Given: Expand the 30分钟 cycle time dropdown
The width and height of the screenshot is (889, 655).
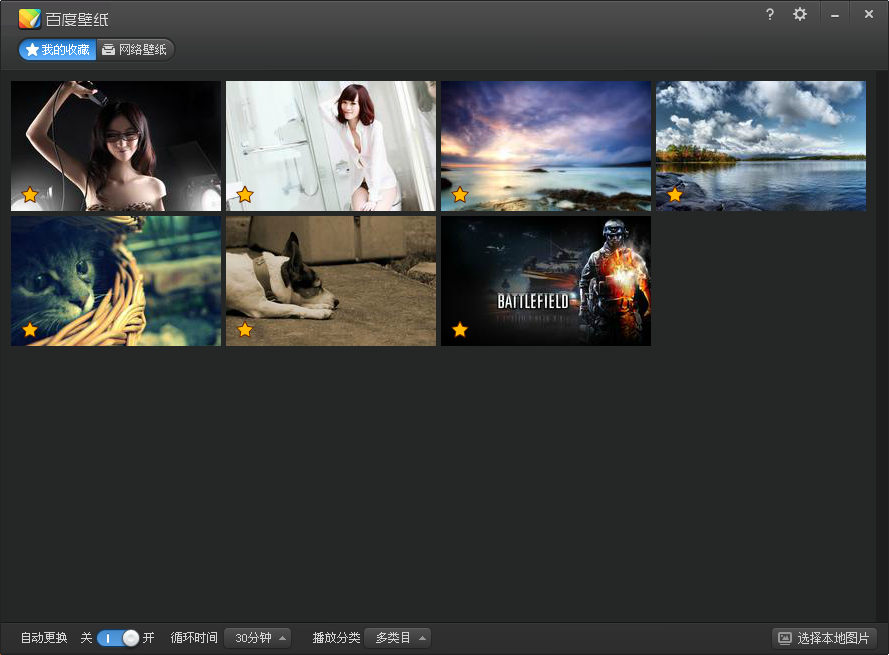Looking at the screenshot, I should tap(258, 638).
